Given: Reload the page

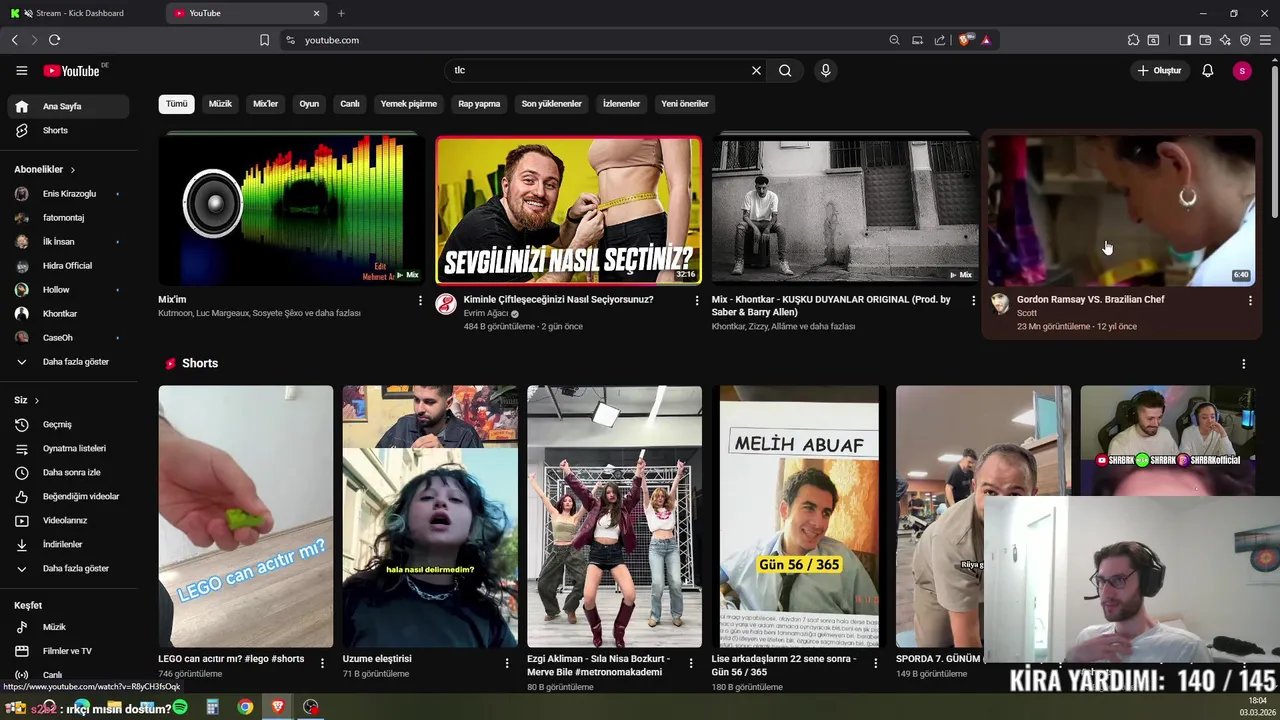Looking at the screenshot, I should point(54,40).
